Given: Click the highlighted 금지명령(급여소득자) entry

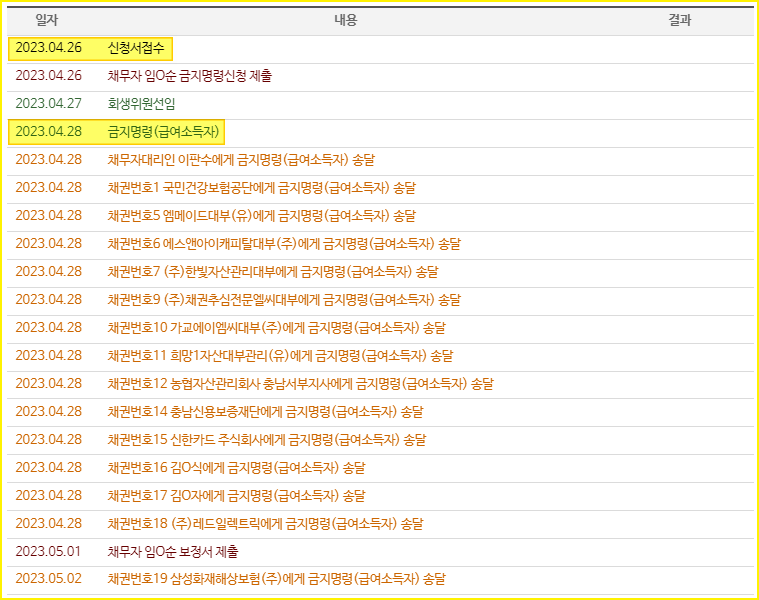Looking at the screenshot, I should coord(163,132).
